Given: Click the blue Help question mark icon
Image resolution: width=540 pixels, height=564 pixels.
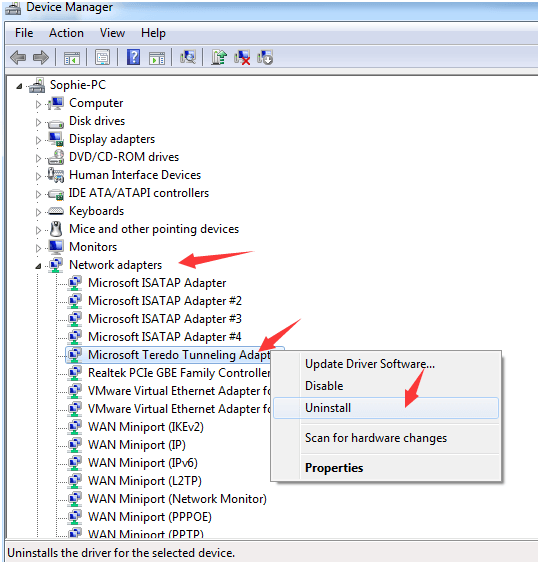Looking at the screenshot, I should coord(133,57).
